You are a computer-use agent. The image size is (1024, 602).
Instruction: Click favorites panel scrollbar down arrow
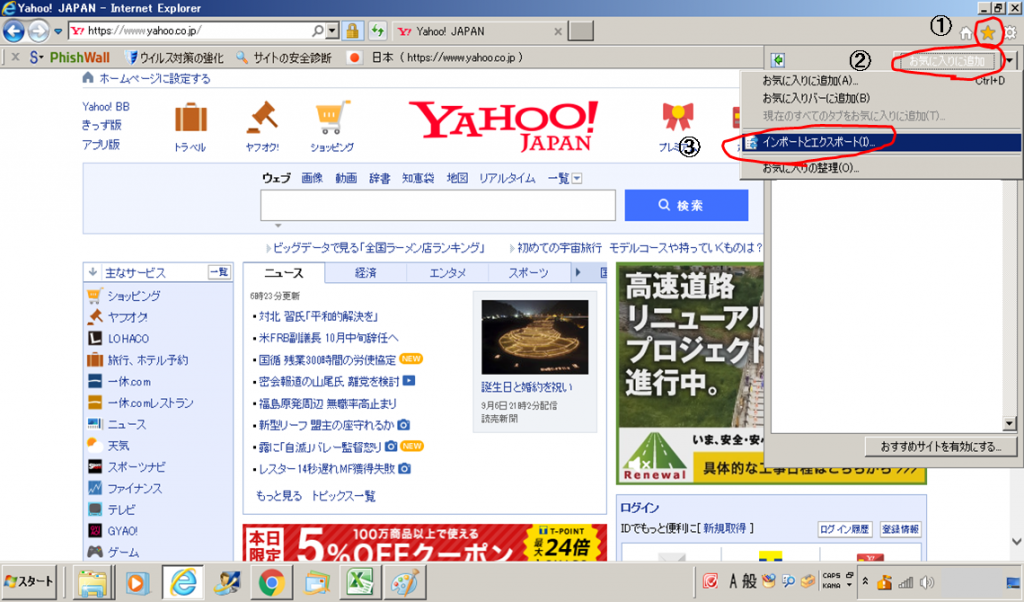coord(1009,423)
